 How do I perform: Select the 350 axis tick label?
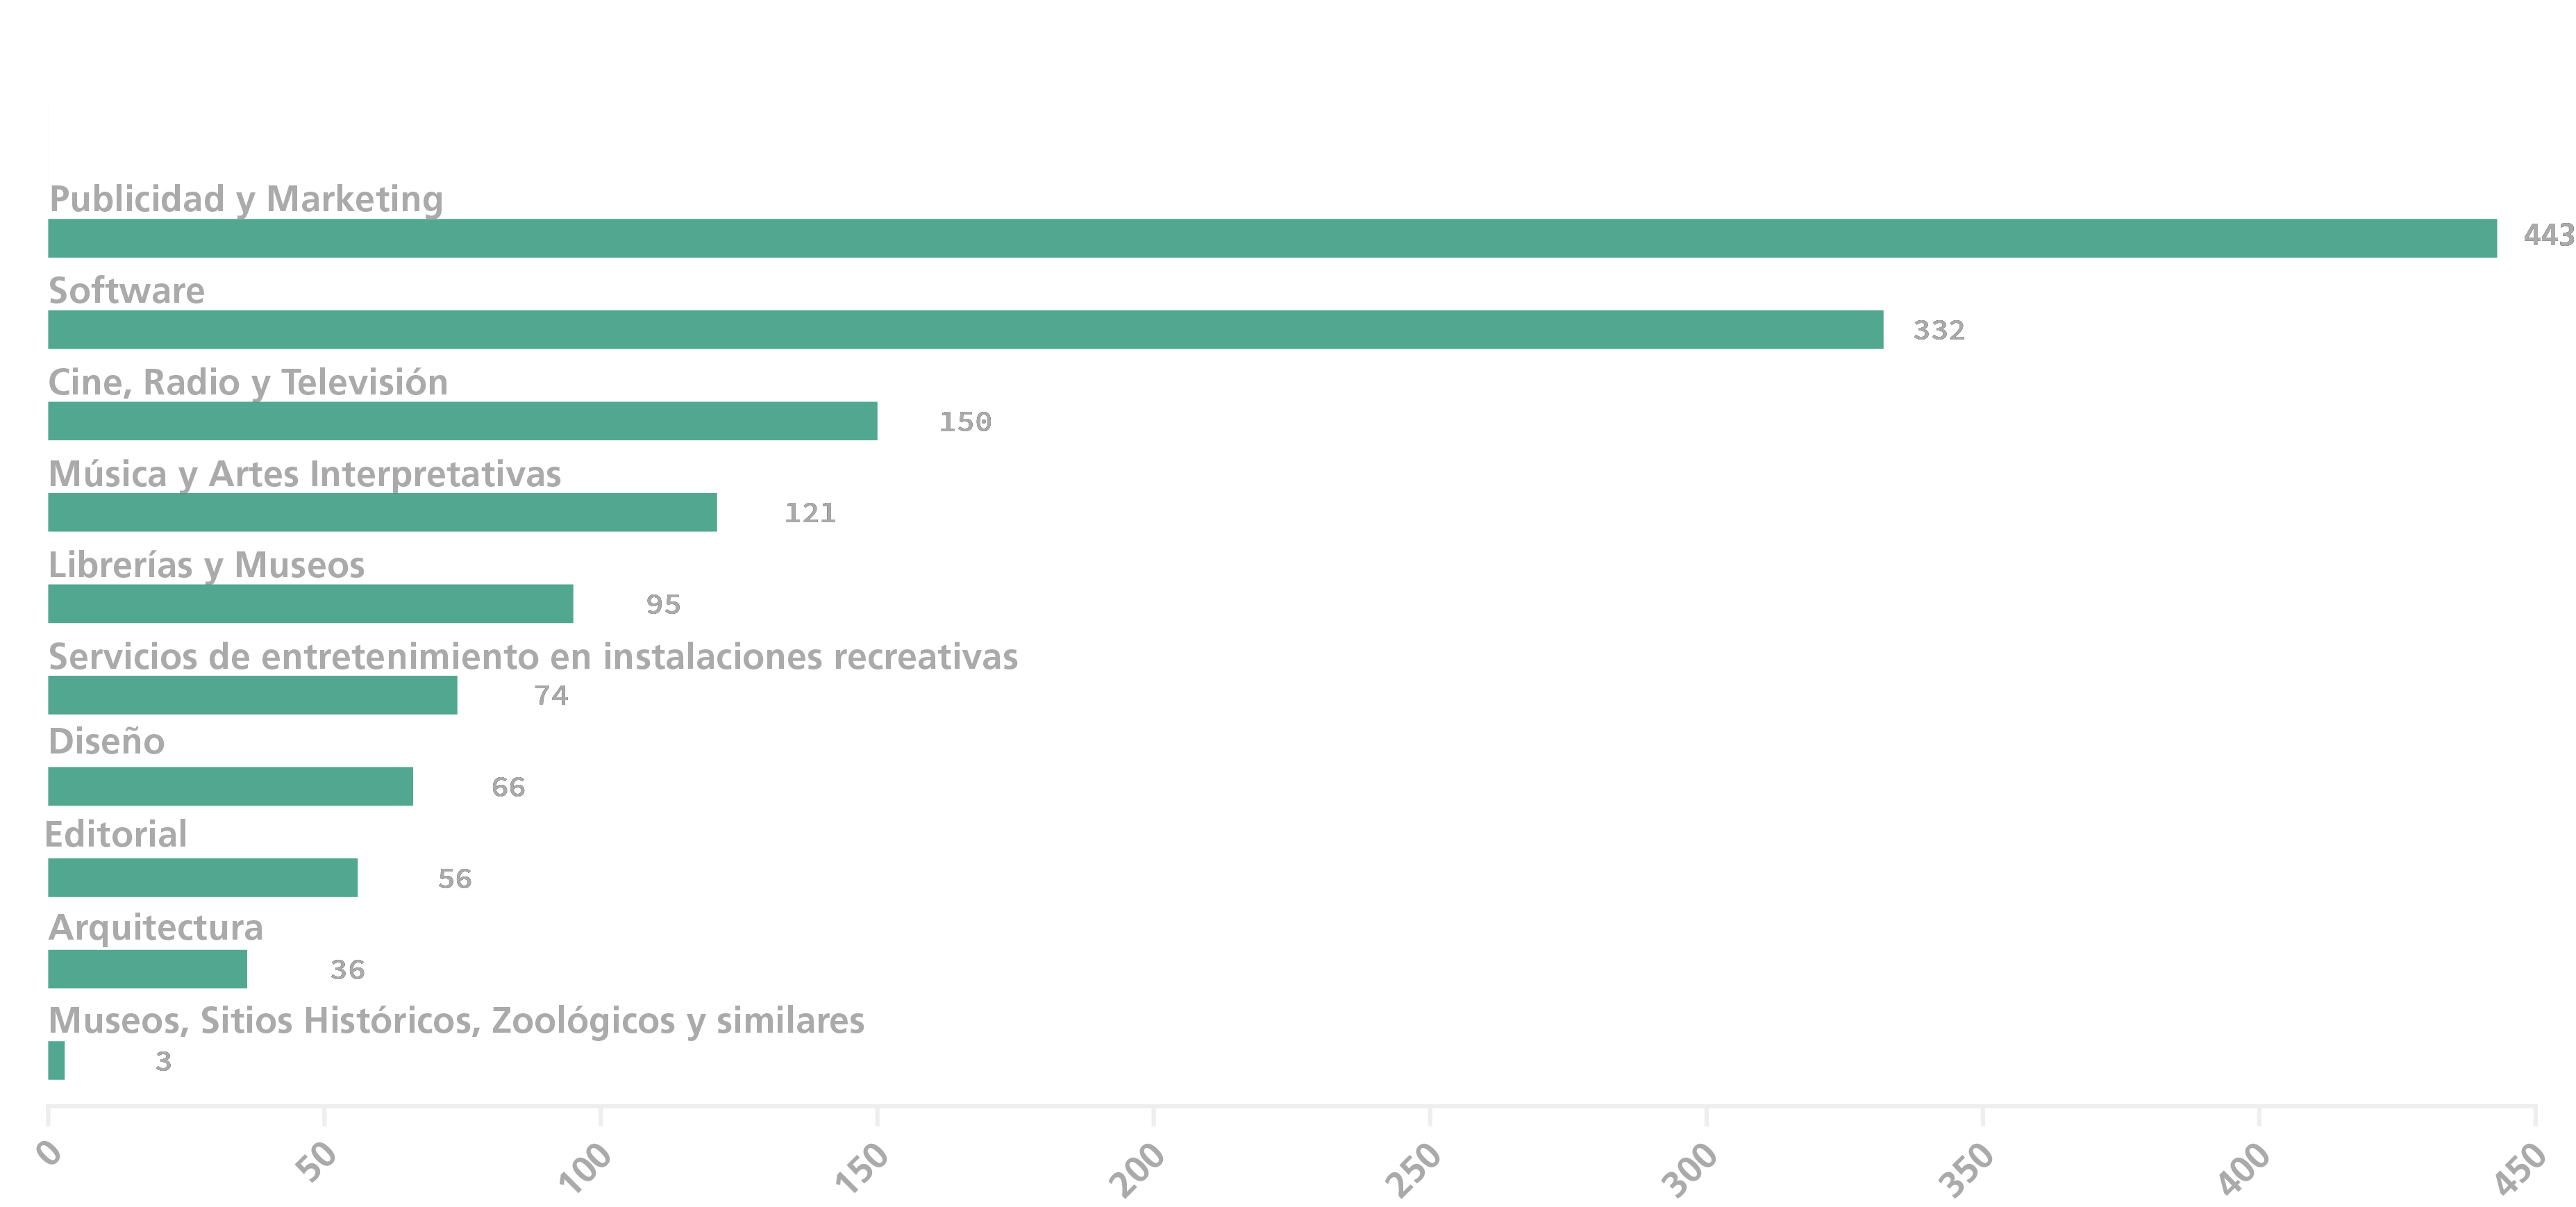[1966, 1169]
